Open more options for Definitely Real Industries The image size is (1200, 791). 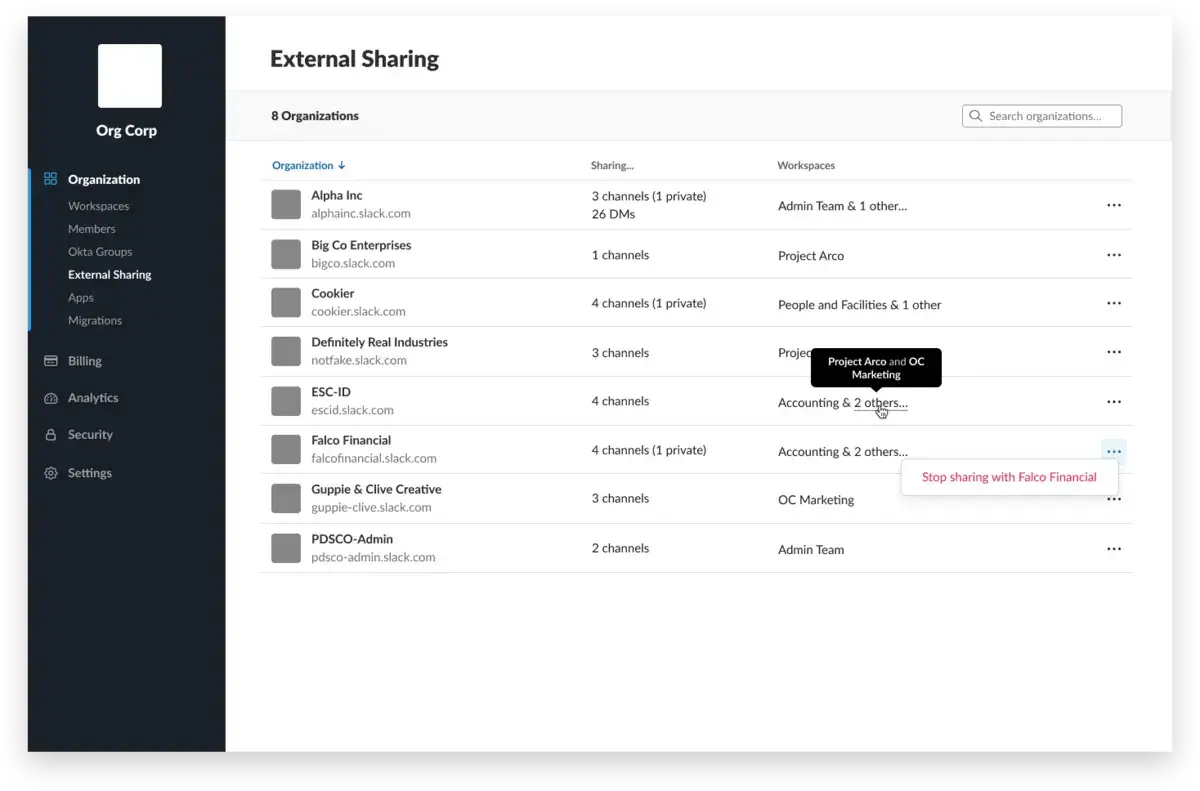(1114, 352)
